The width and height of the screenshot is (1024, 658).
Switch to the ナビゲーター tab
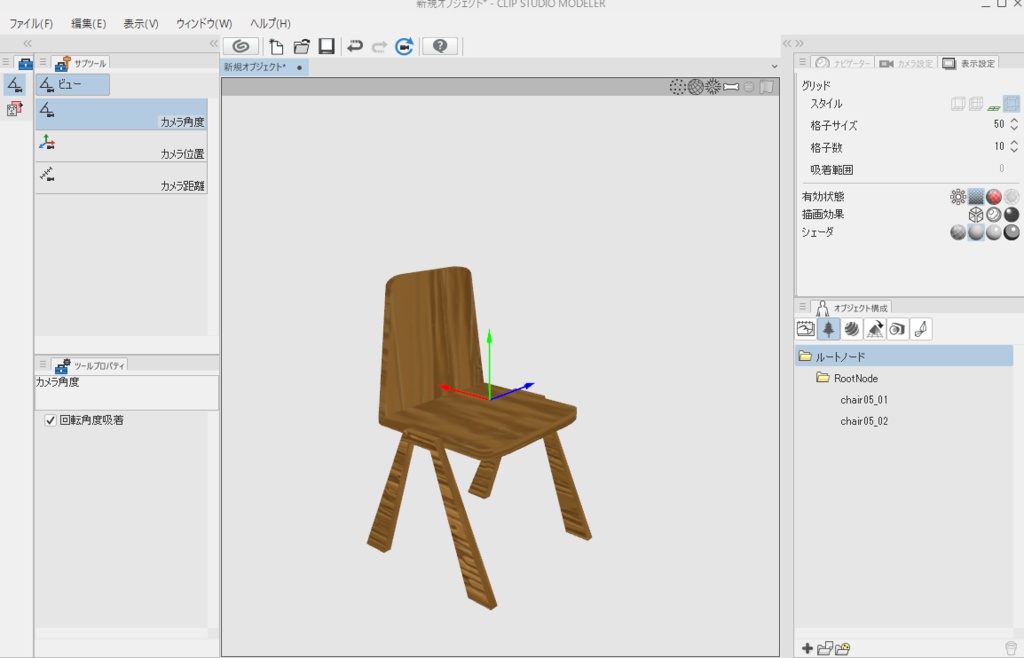pos(843,63)
